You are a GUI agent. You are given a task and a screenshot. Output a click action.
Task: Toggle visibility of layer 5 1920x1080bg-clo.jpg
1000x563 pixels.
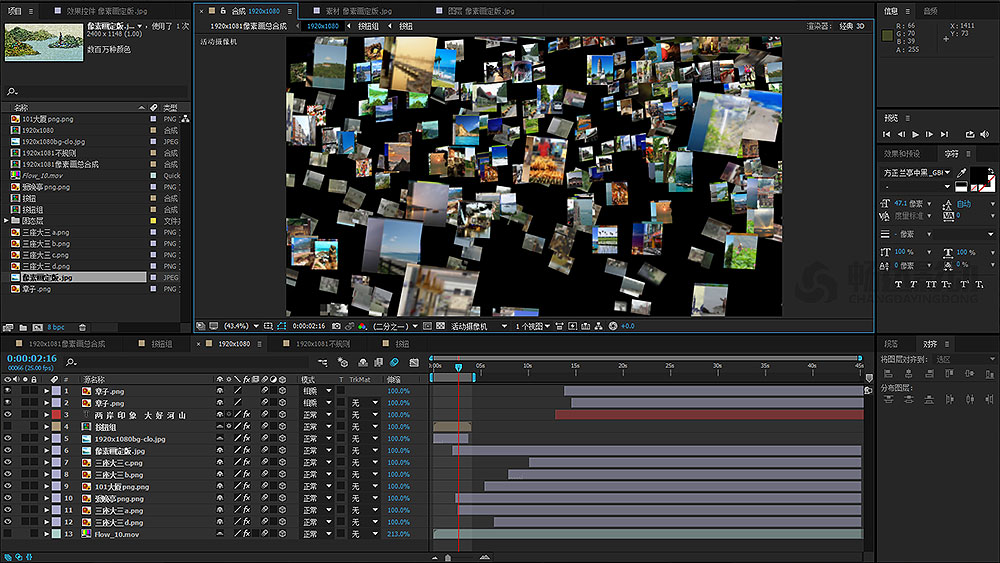coord(8,438)
